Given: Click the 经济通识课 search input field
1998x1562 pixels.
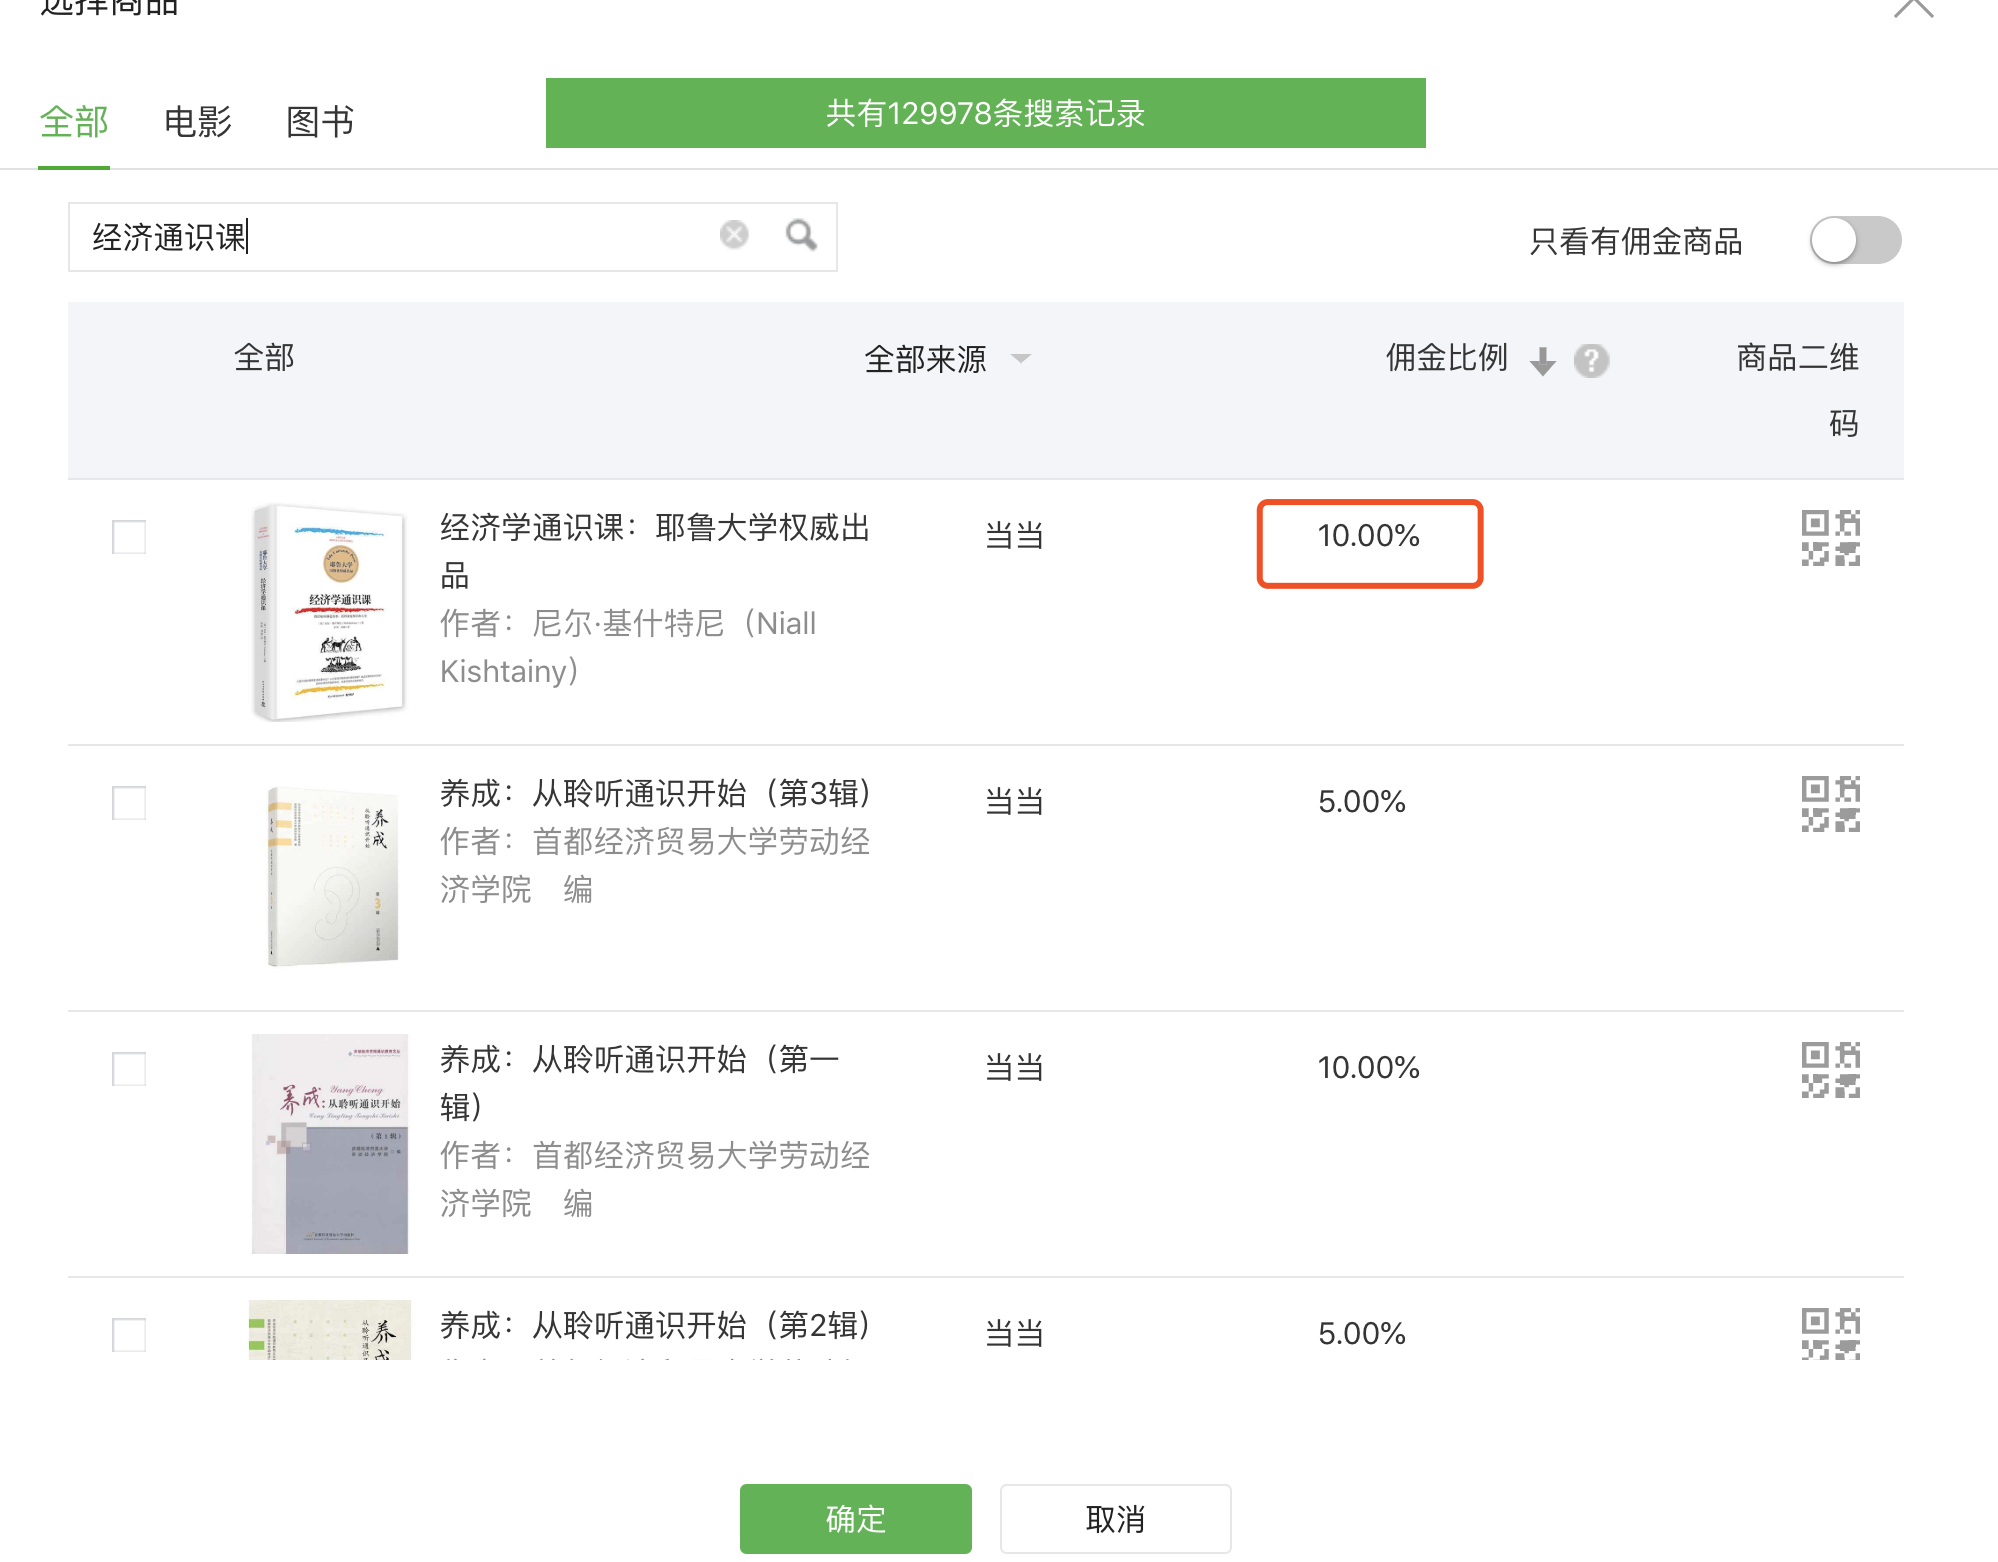Looking at the screenshot, I should (400, 237).
